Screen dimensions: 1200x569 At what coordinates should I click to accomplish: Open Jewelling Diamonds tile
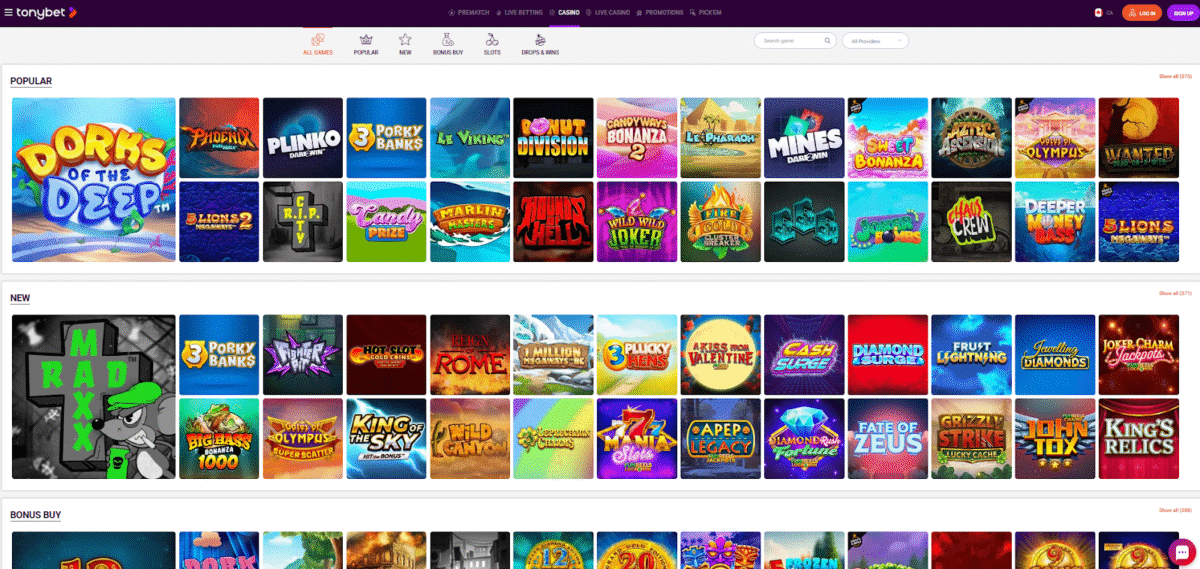tap(1055, 355)
